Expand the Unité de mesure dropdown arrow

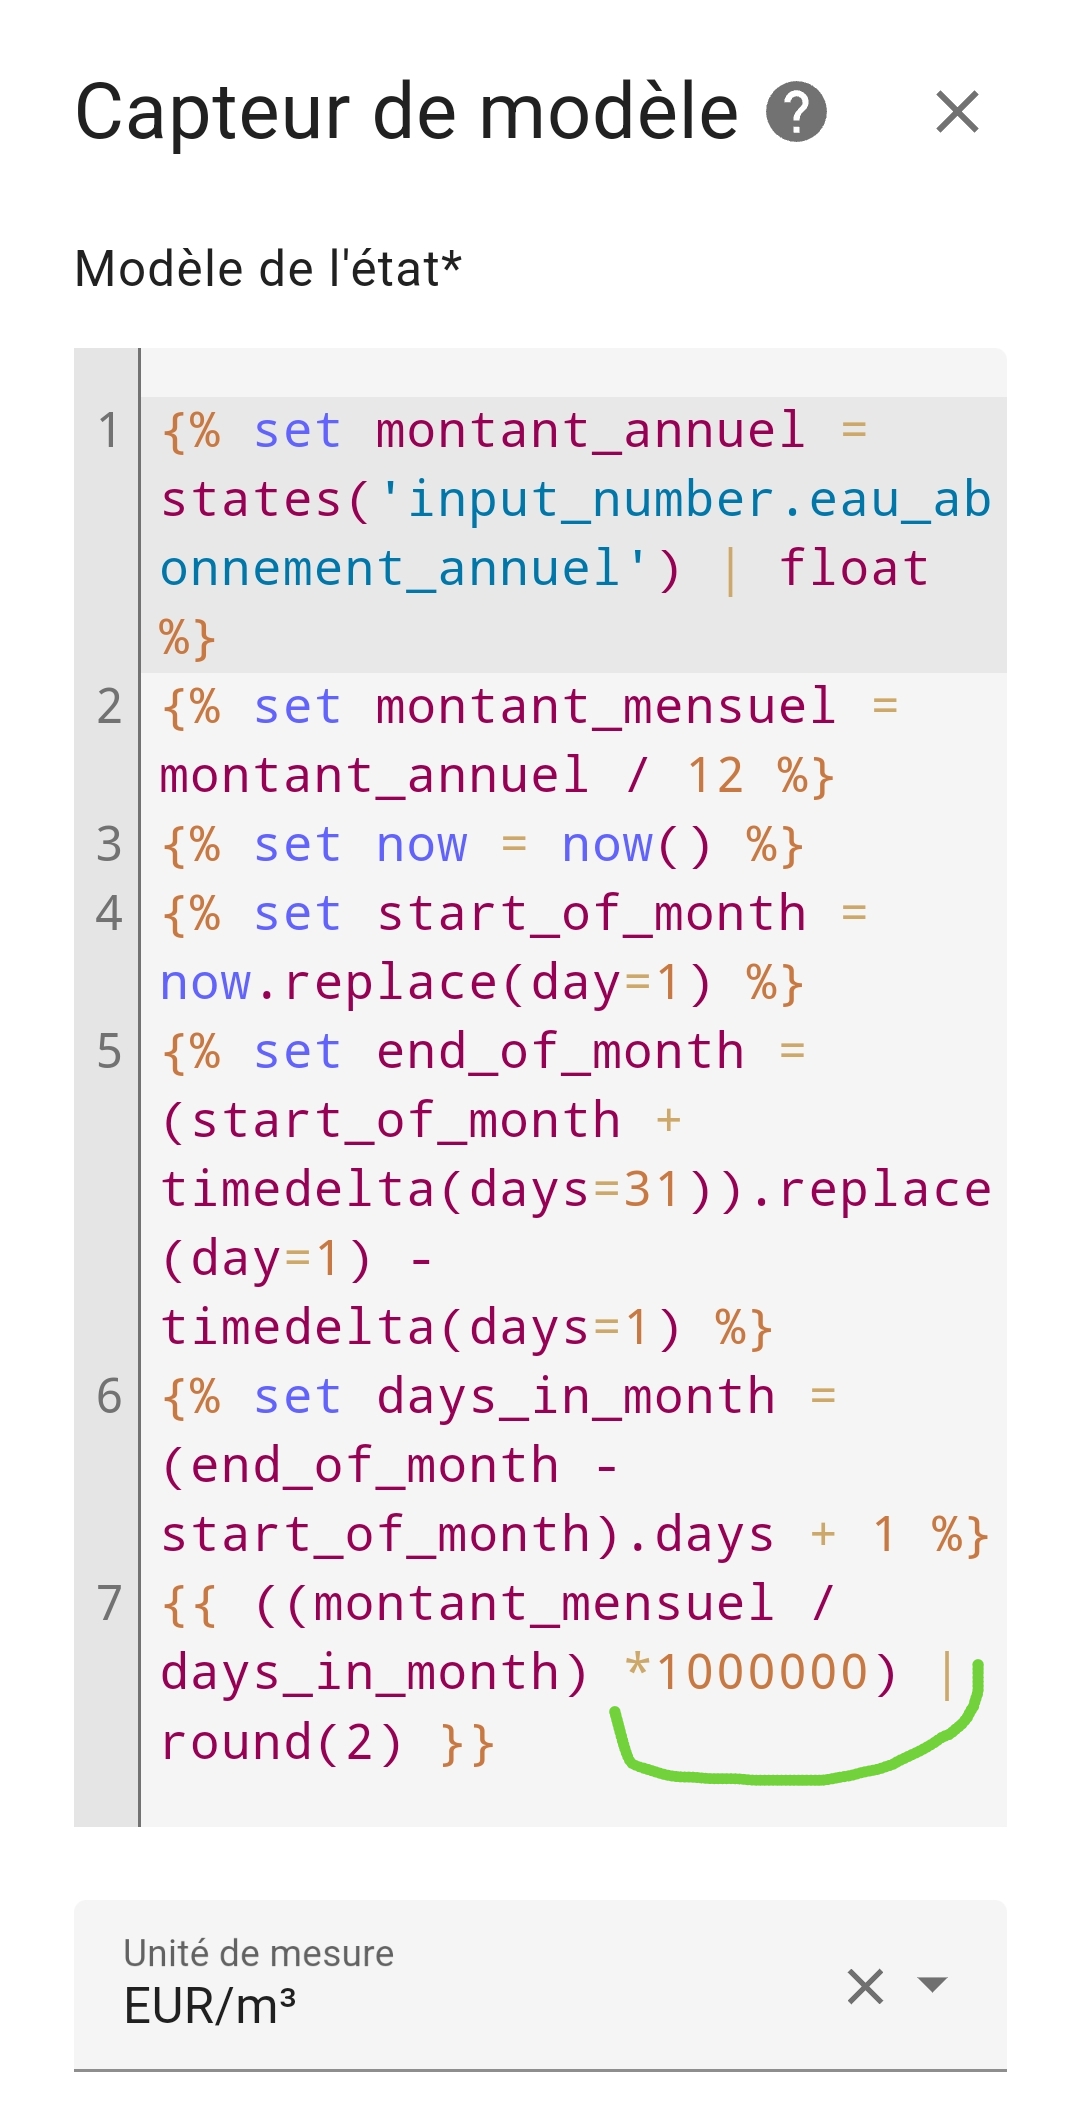(x=932, y=1984)
